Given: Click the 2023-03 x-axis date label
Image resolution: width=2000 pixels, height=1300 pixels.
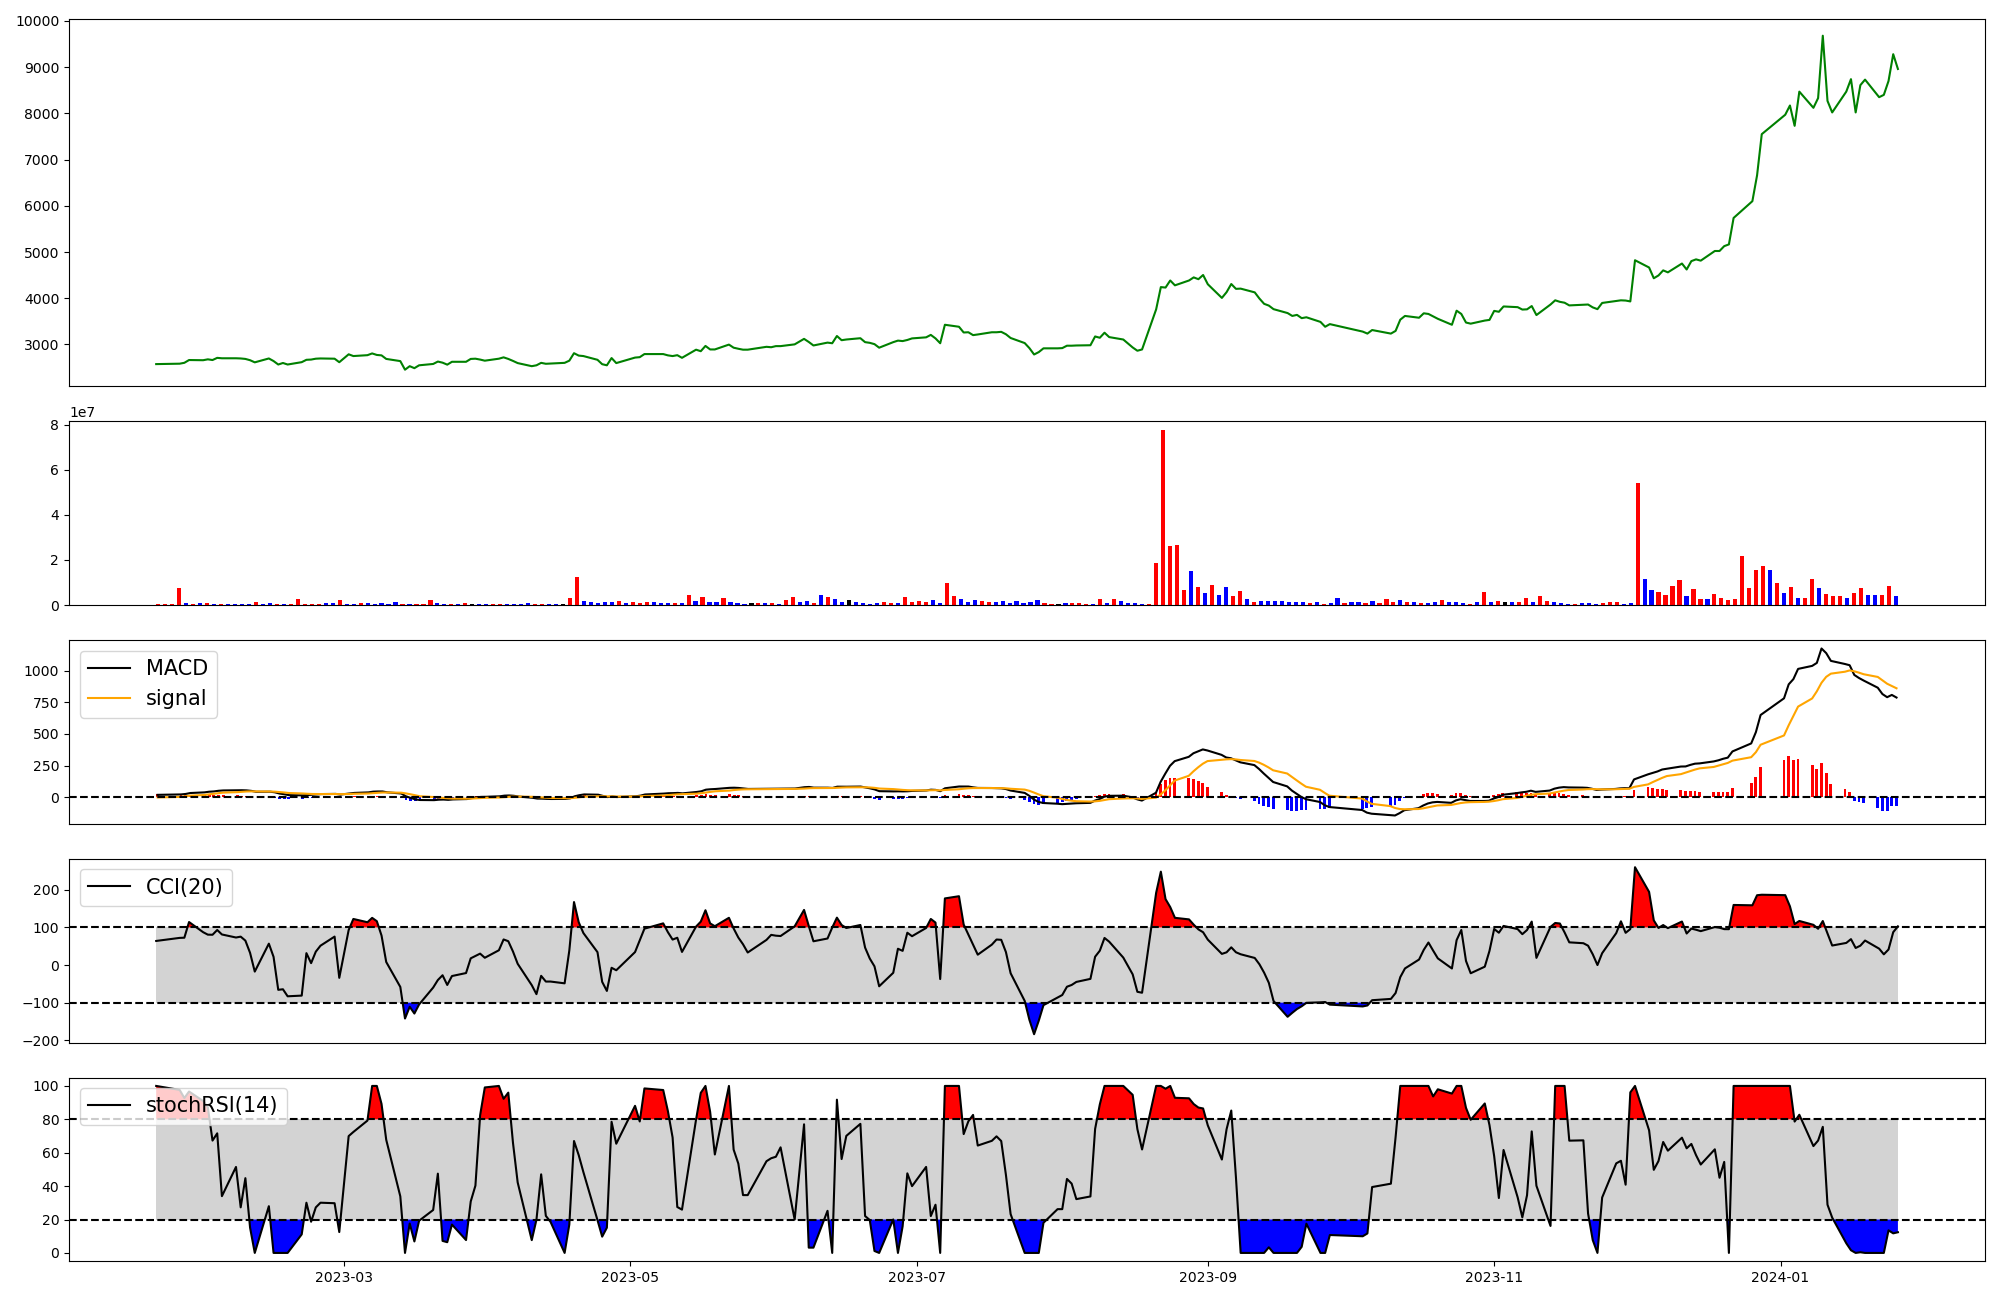Looking at the screenshot, I should point(344,1277).
